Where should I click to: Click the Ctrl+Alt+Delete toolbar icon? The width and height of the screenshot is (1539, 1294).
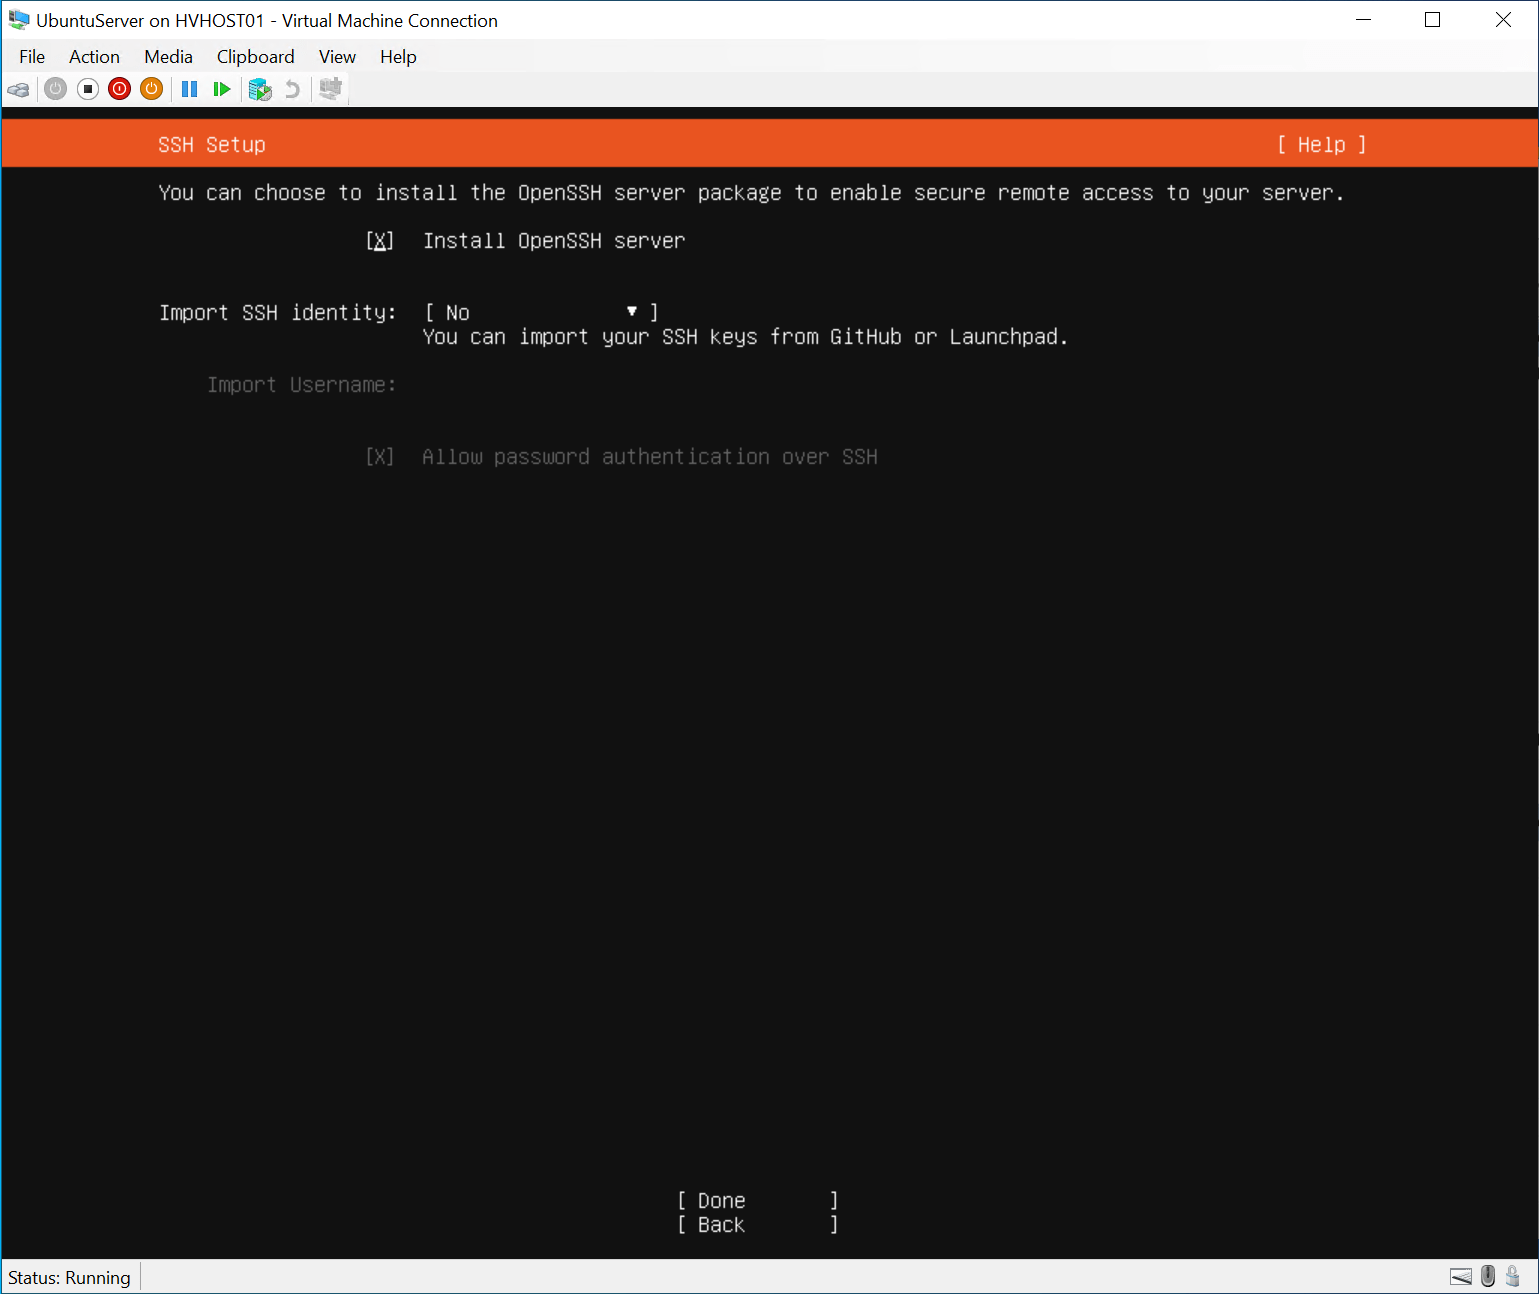coord(19,89)
